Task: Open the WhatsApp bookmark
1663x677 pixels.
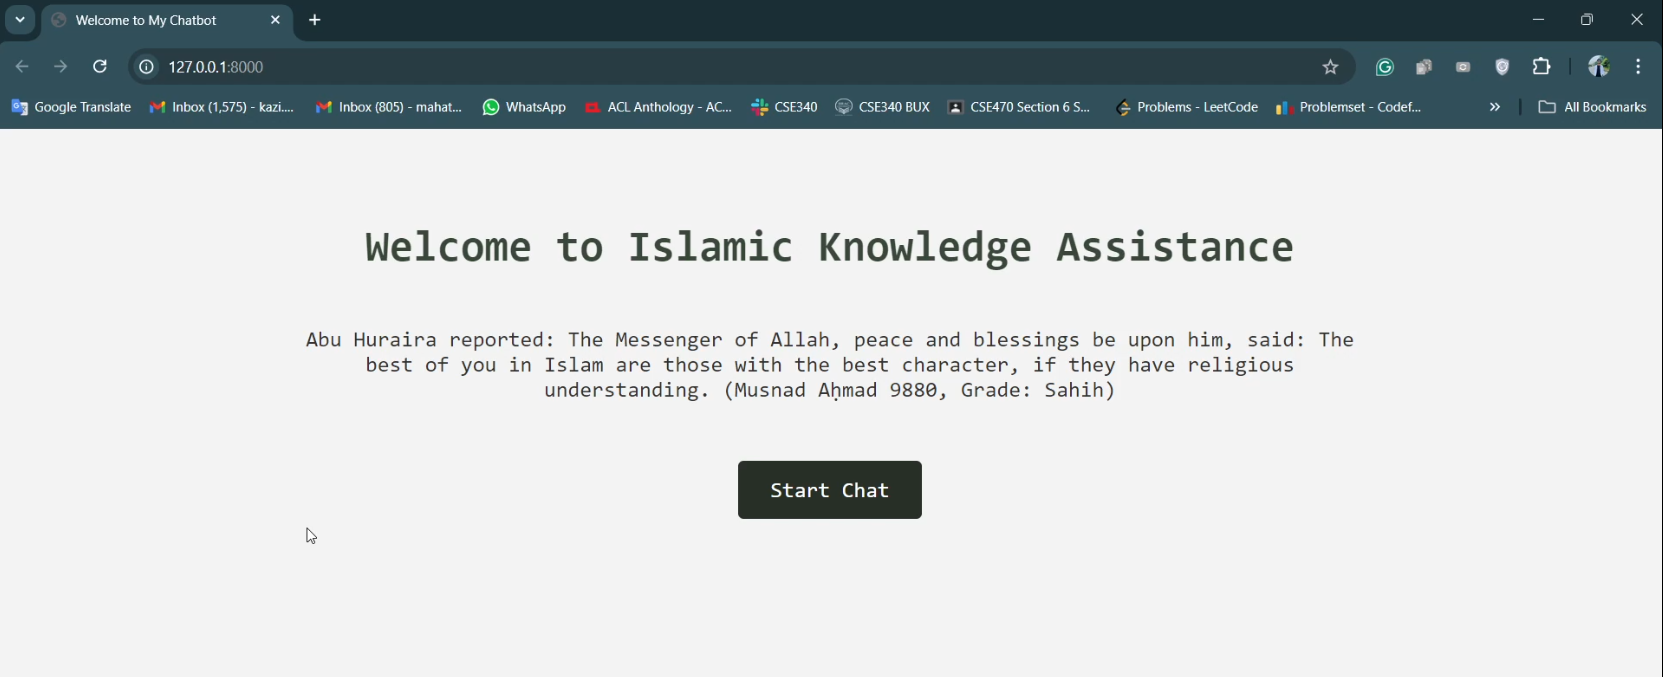Action: (524, 107)
